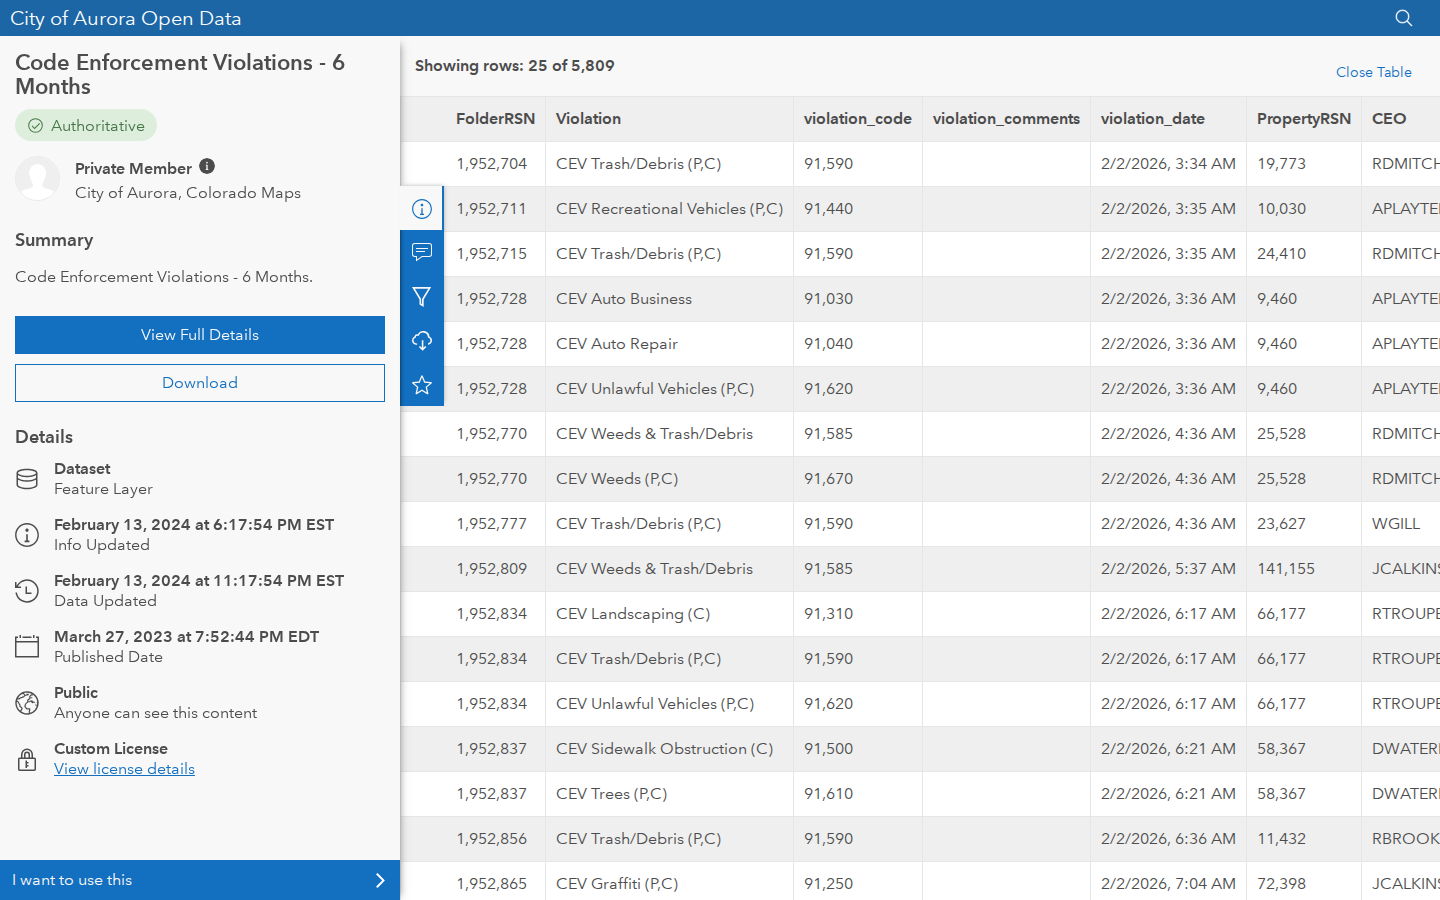Click PropertyRSN value 23,627
Screen dimensions: 1440x900
(1281, 524)
